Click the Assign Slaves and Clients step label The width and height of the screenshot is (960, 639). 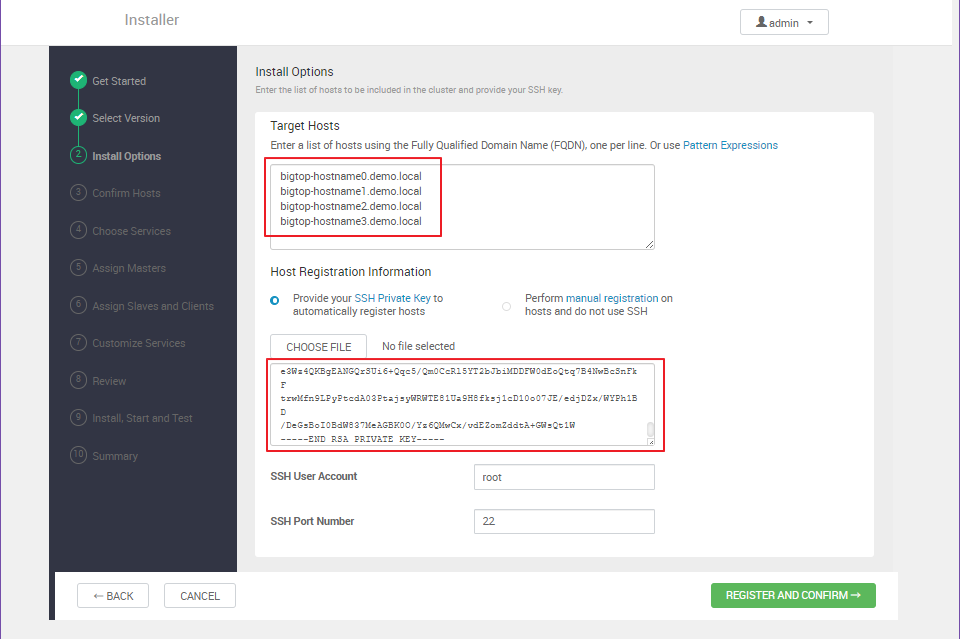[x=153, y=306]
